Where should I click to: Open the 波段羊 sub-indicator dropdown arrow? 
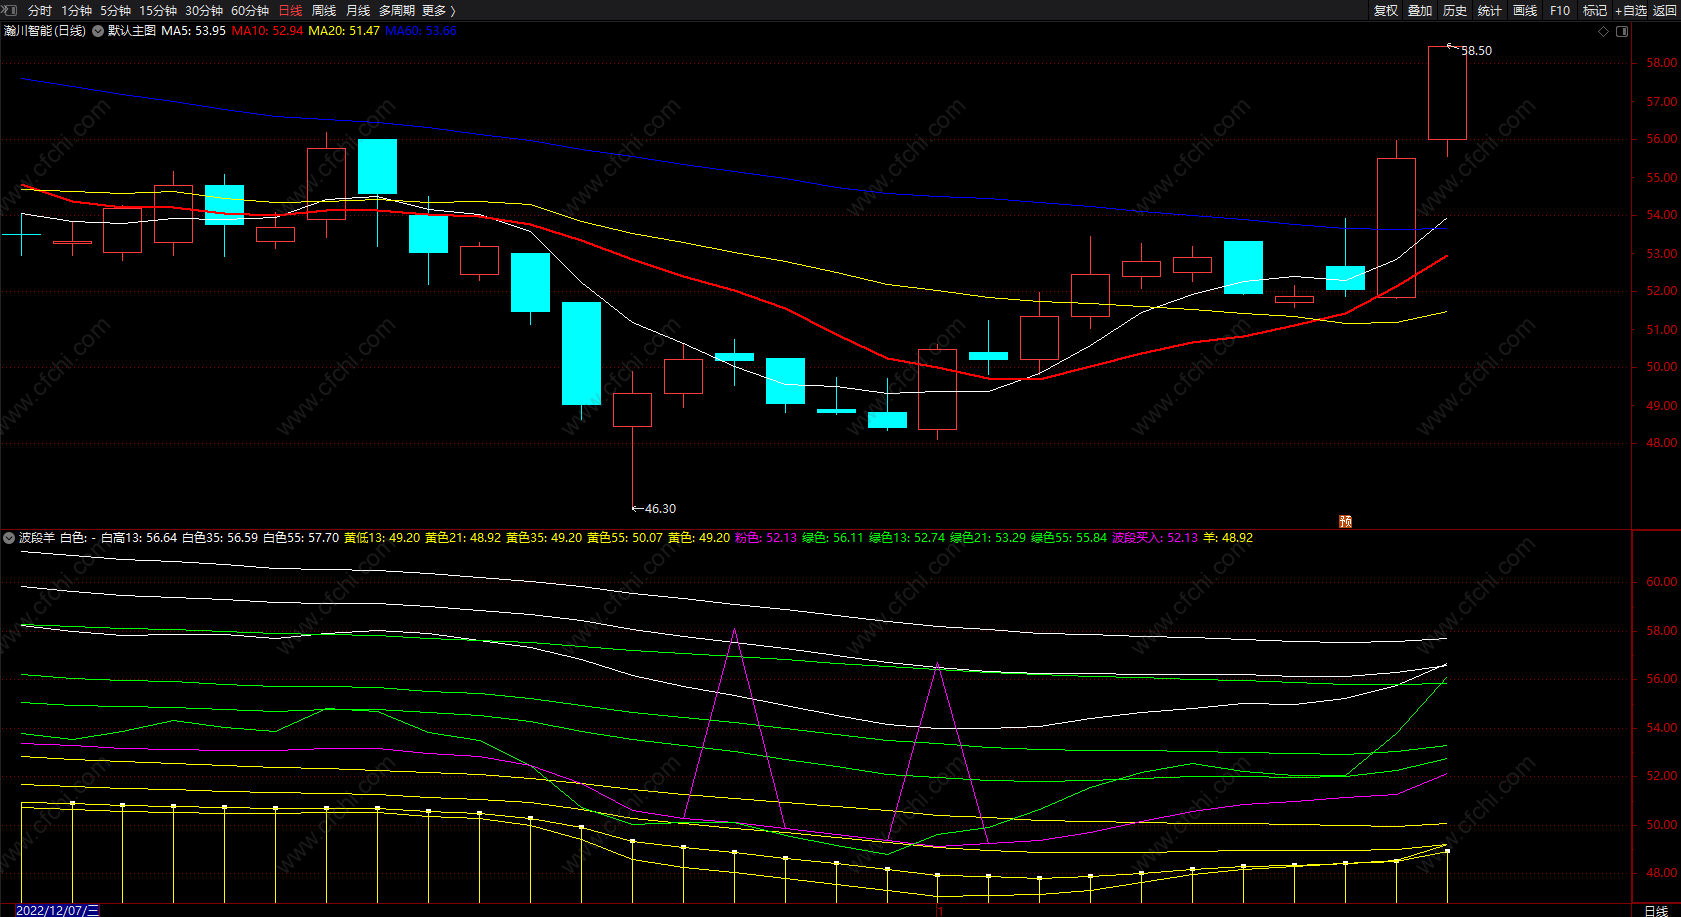pyautogui.click(x=9, y=538)
